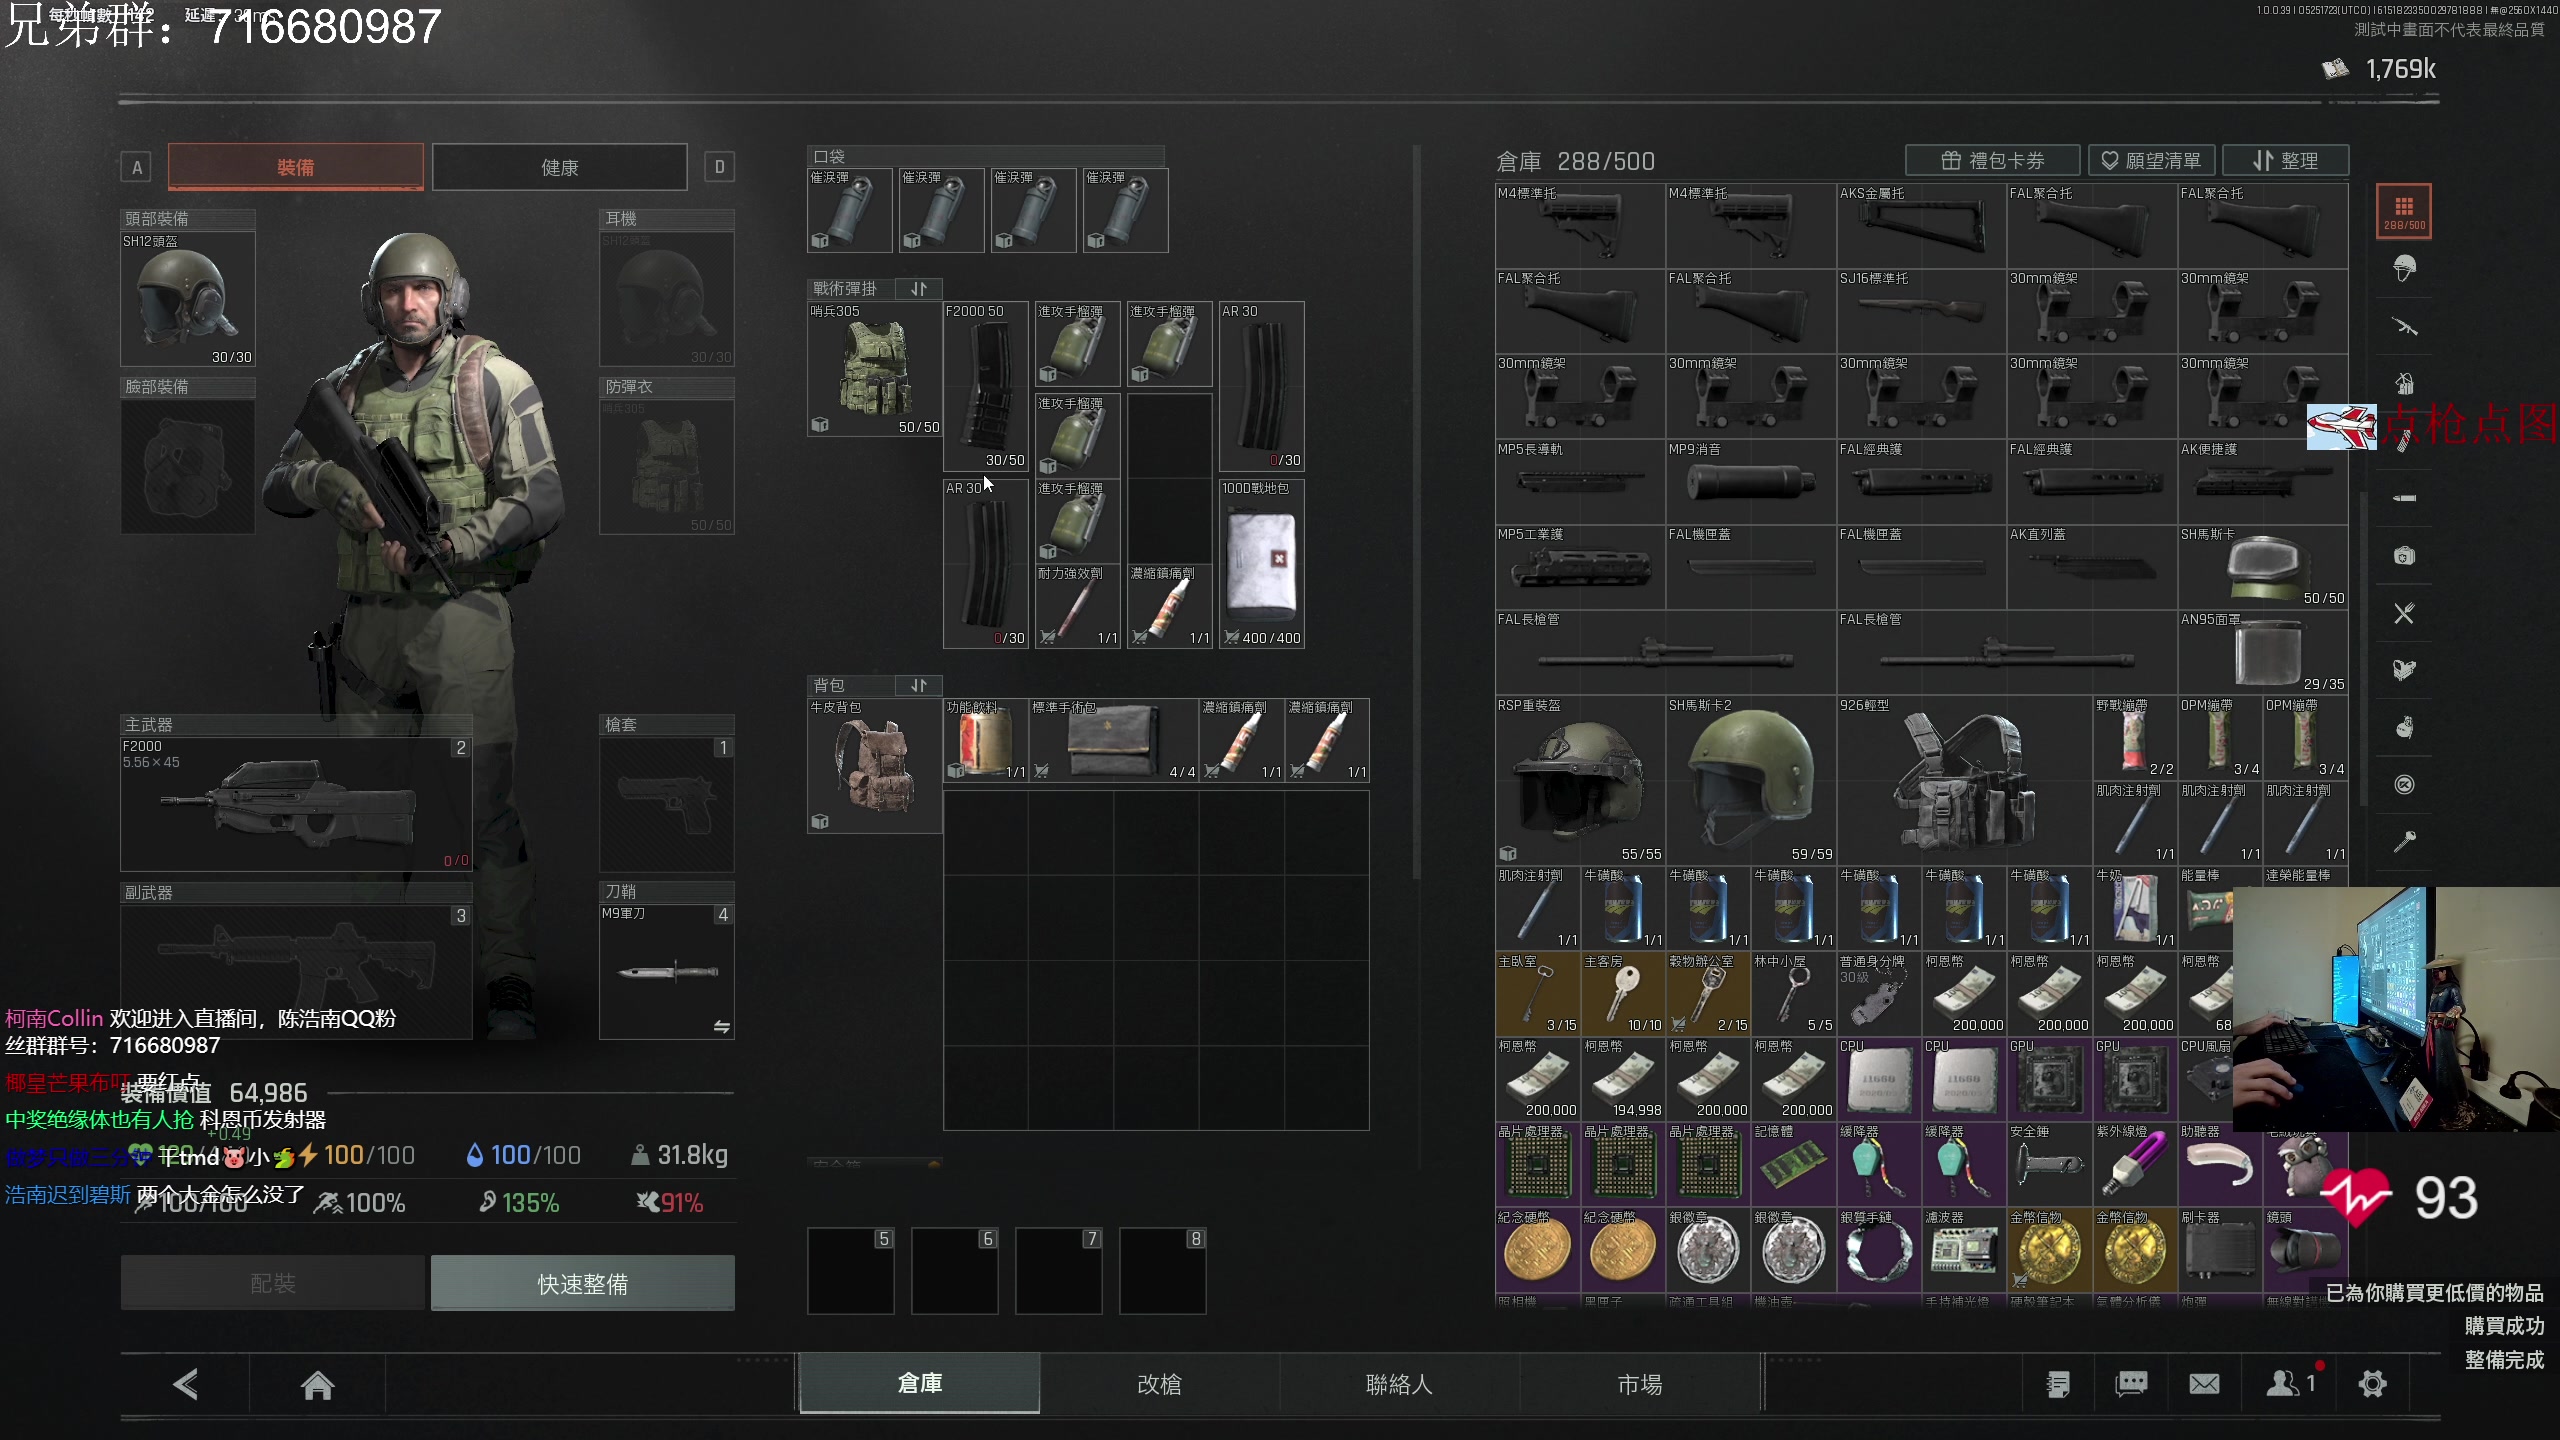Select the M9軍刀 knife slot

point(667,972)
